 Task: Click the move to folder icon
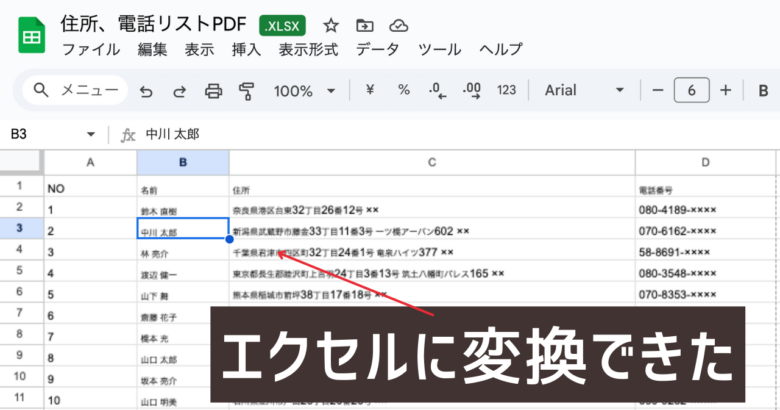click(x=364, y=25)
